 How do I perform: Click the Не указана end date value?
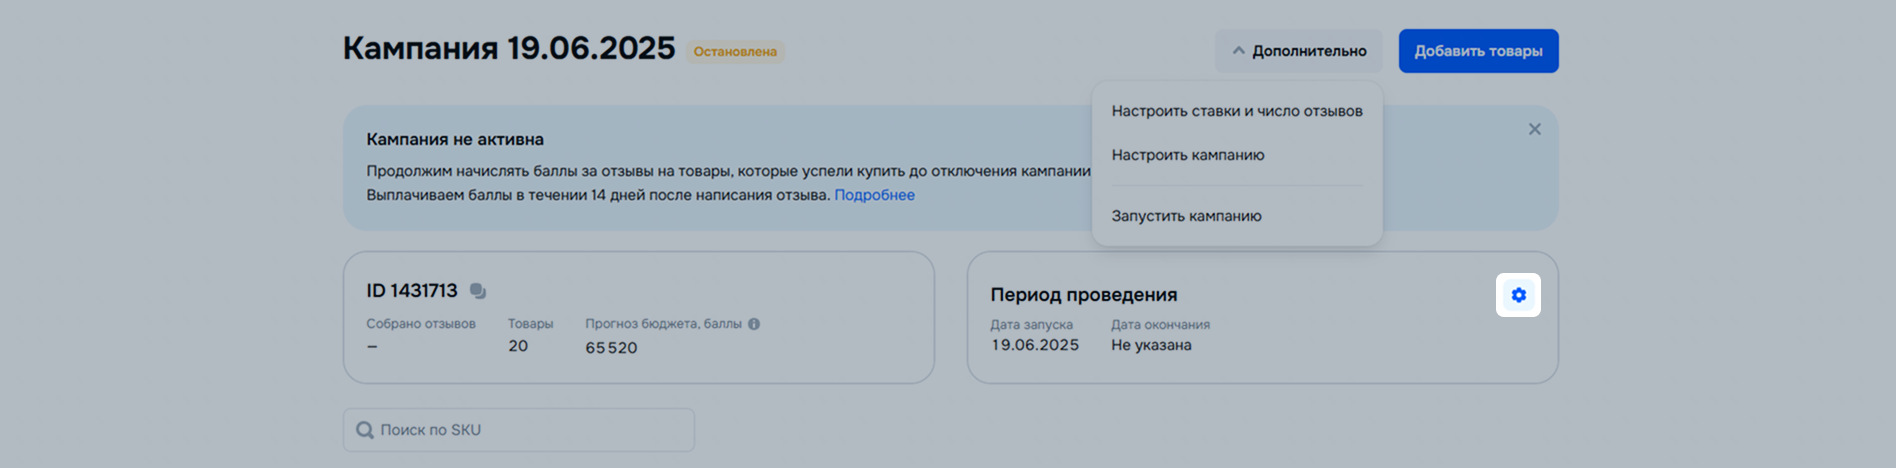pyautogui.click(x=1151, y=345)
